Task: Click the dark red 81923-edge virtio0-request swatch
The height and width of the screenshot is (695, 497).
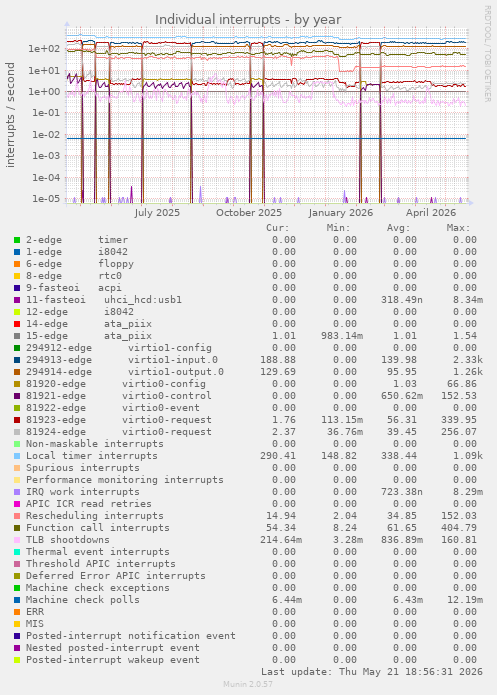Action: coord(17,420)
